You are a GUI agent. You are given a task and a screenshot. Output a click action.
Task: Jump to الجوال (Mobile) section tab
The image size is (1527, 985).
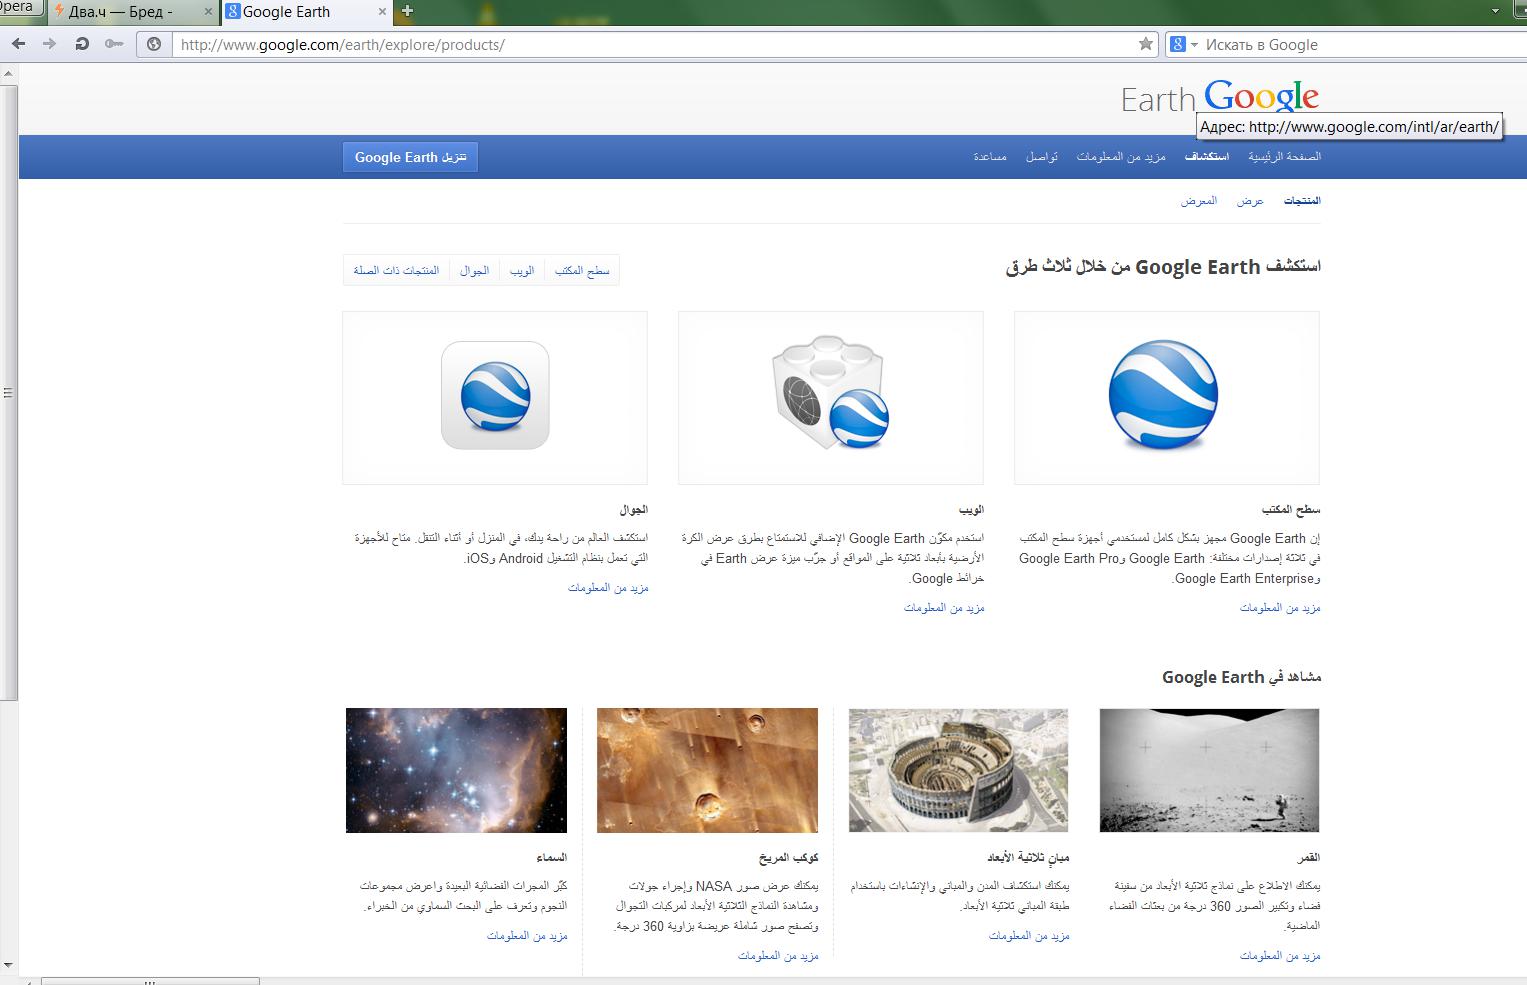coord(474,270)
